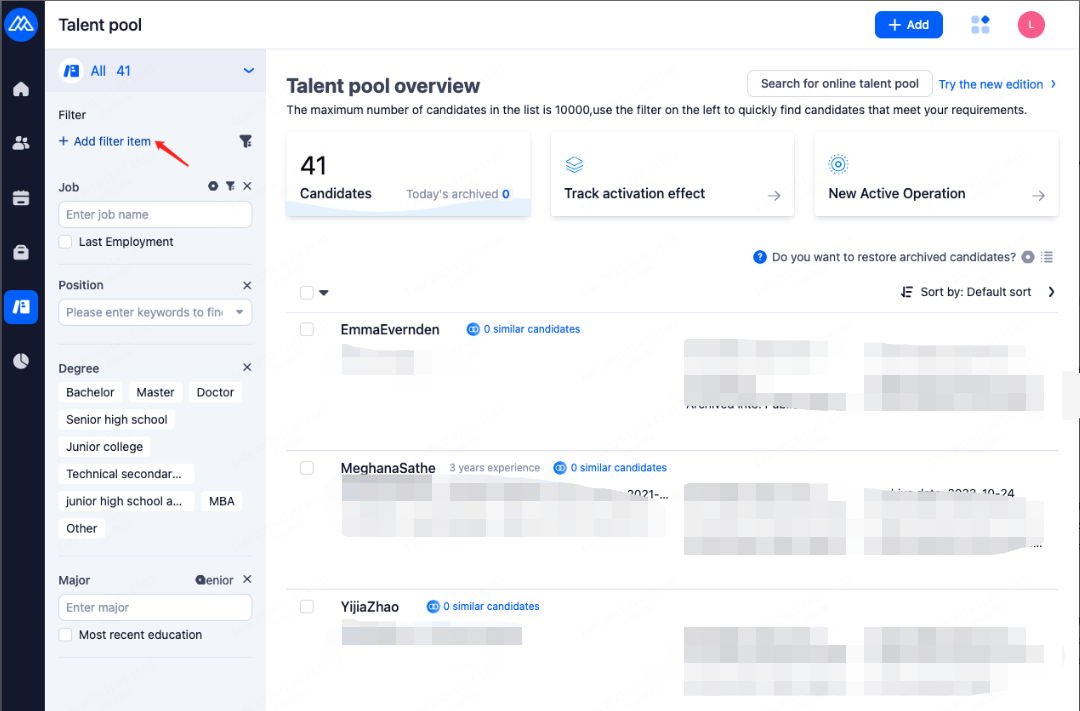
Task: Select the Bachelor degree filter tag
Action: (91, 393)
